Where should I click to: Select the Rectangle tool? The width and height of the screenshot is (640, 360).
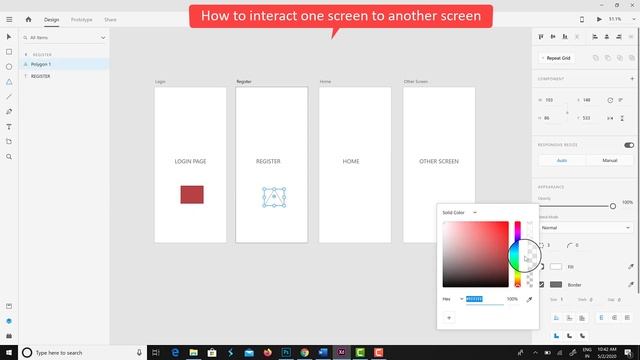tap(9, 52)
